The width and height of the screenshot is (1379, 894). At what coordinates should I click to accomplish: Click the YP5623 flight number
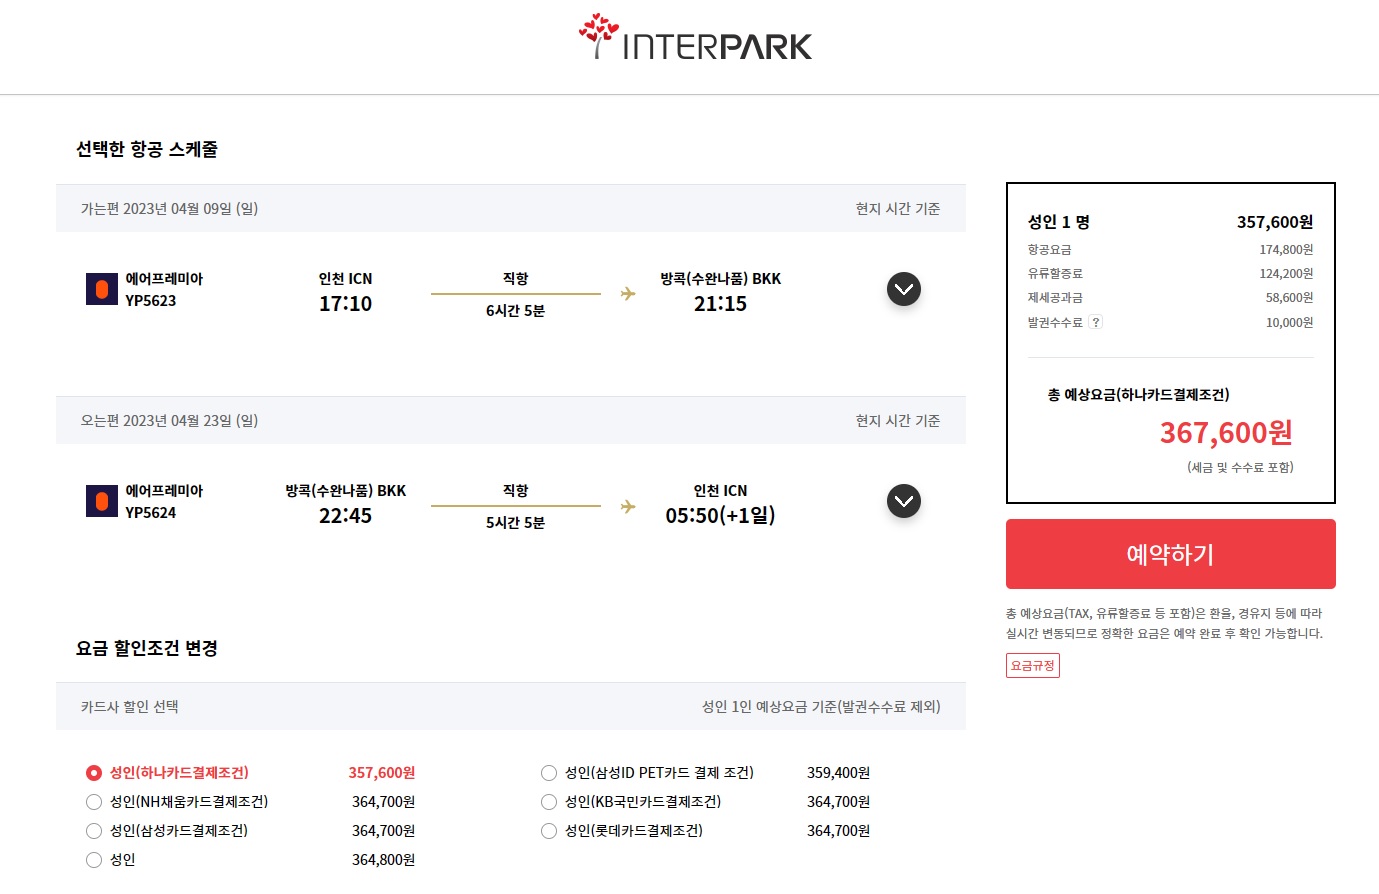(x=151, y=301)
